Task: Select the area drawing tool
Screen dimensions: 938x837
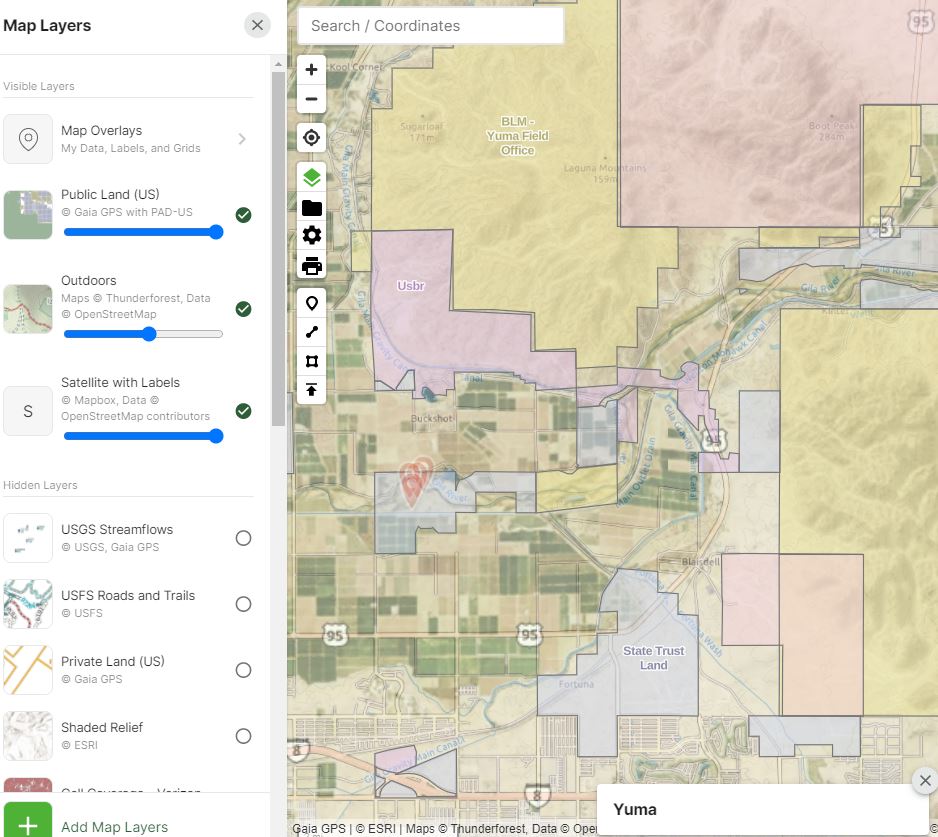Action: [x=310, y=360]
